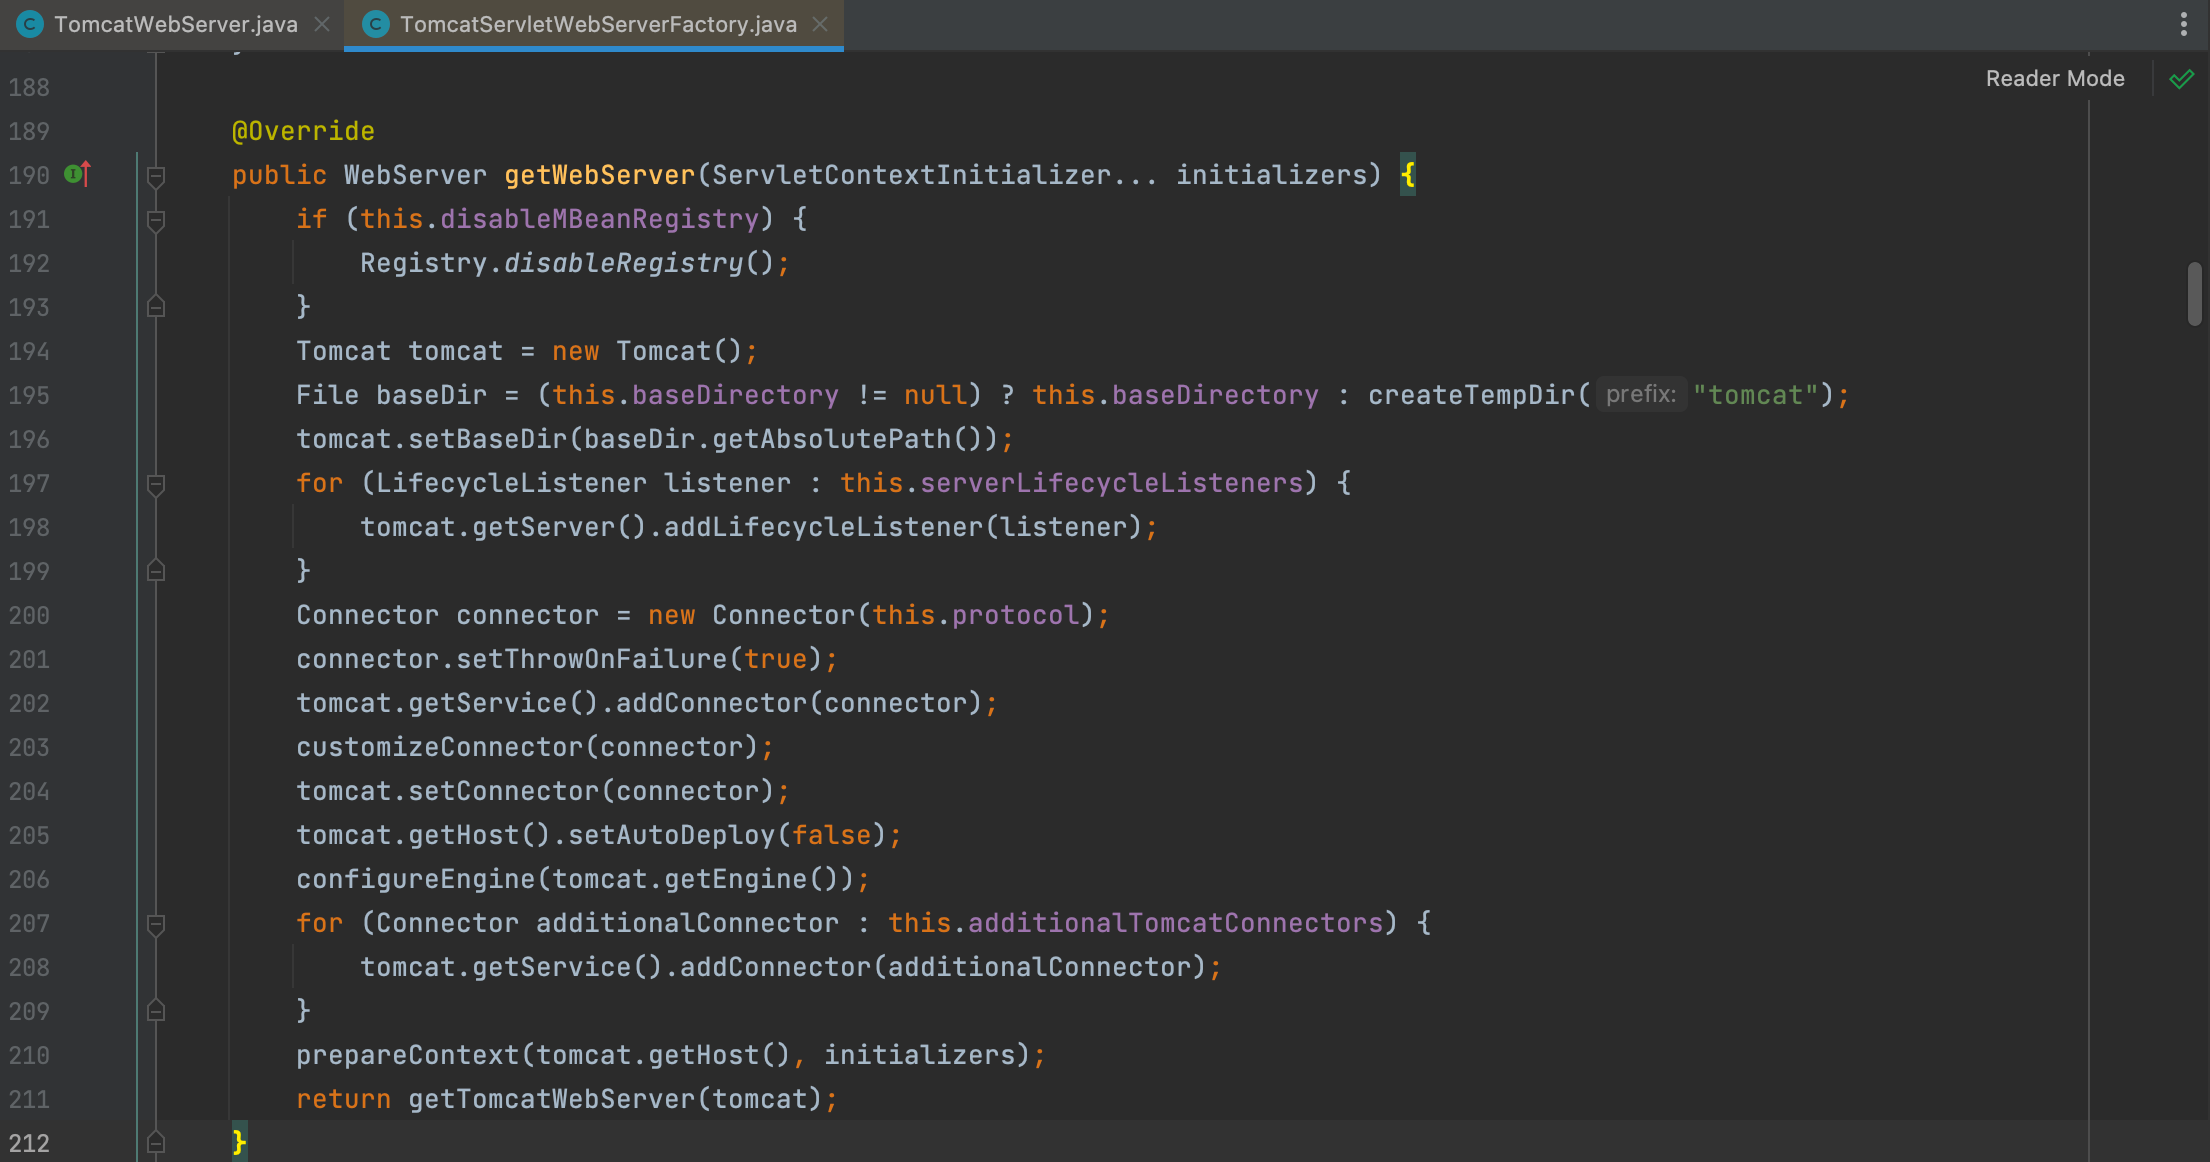This screenshot has width=2210, height=1162.
Task: Collapse the if block at line 191
Action: (x=156, y=220)
